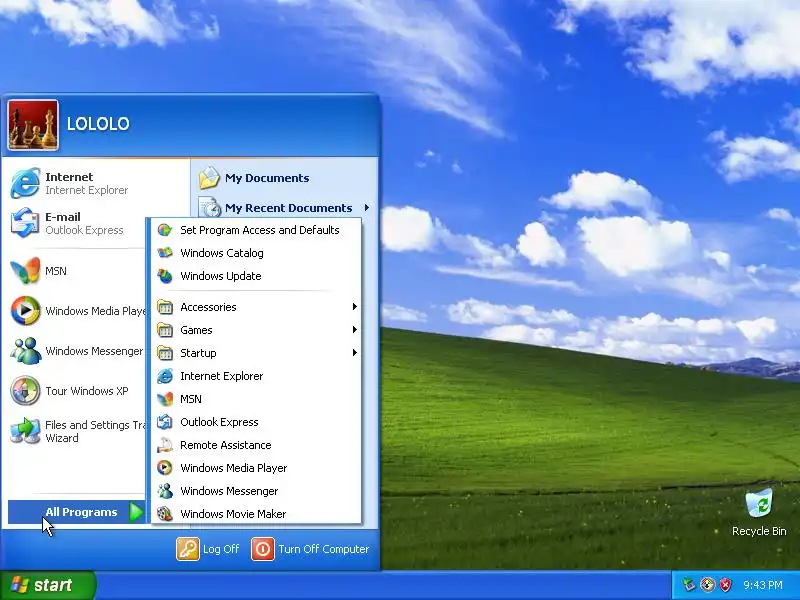Click the Remote Assistance icon
Viewport: 800px width, 600px height.
pos(164,445)
